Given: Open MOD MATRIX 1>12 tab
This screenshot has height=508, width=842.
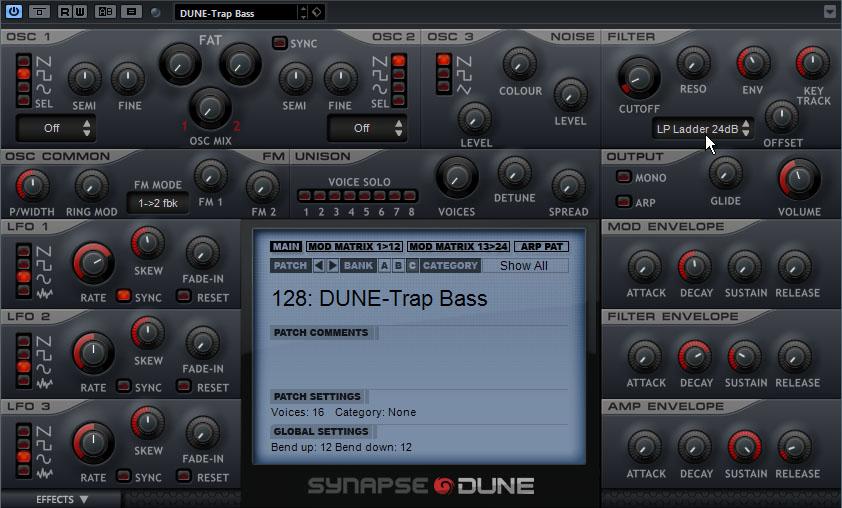Looking at the screenshot, I should click(354, 246).
